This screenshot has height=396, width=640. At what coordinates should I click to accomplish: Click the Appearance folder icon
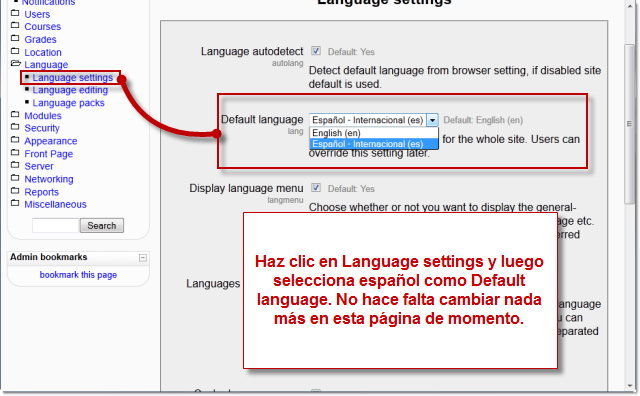coord(15,140)
